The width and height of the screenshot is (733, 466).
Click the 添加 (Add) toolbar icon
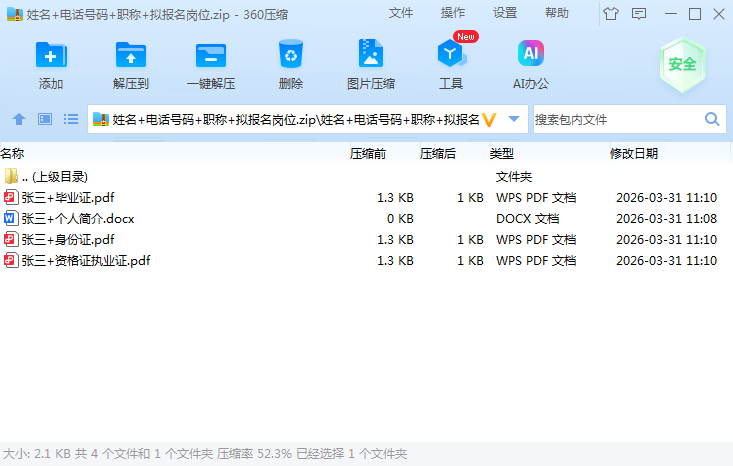(x=51, y=55)
